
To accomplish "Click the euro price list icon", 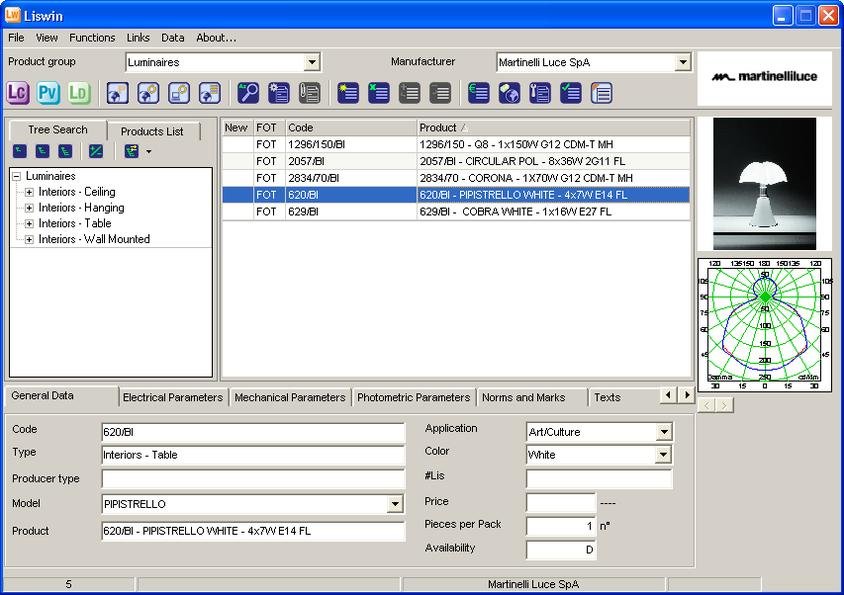I will coord(479,93).
